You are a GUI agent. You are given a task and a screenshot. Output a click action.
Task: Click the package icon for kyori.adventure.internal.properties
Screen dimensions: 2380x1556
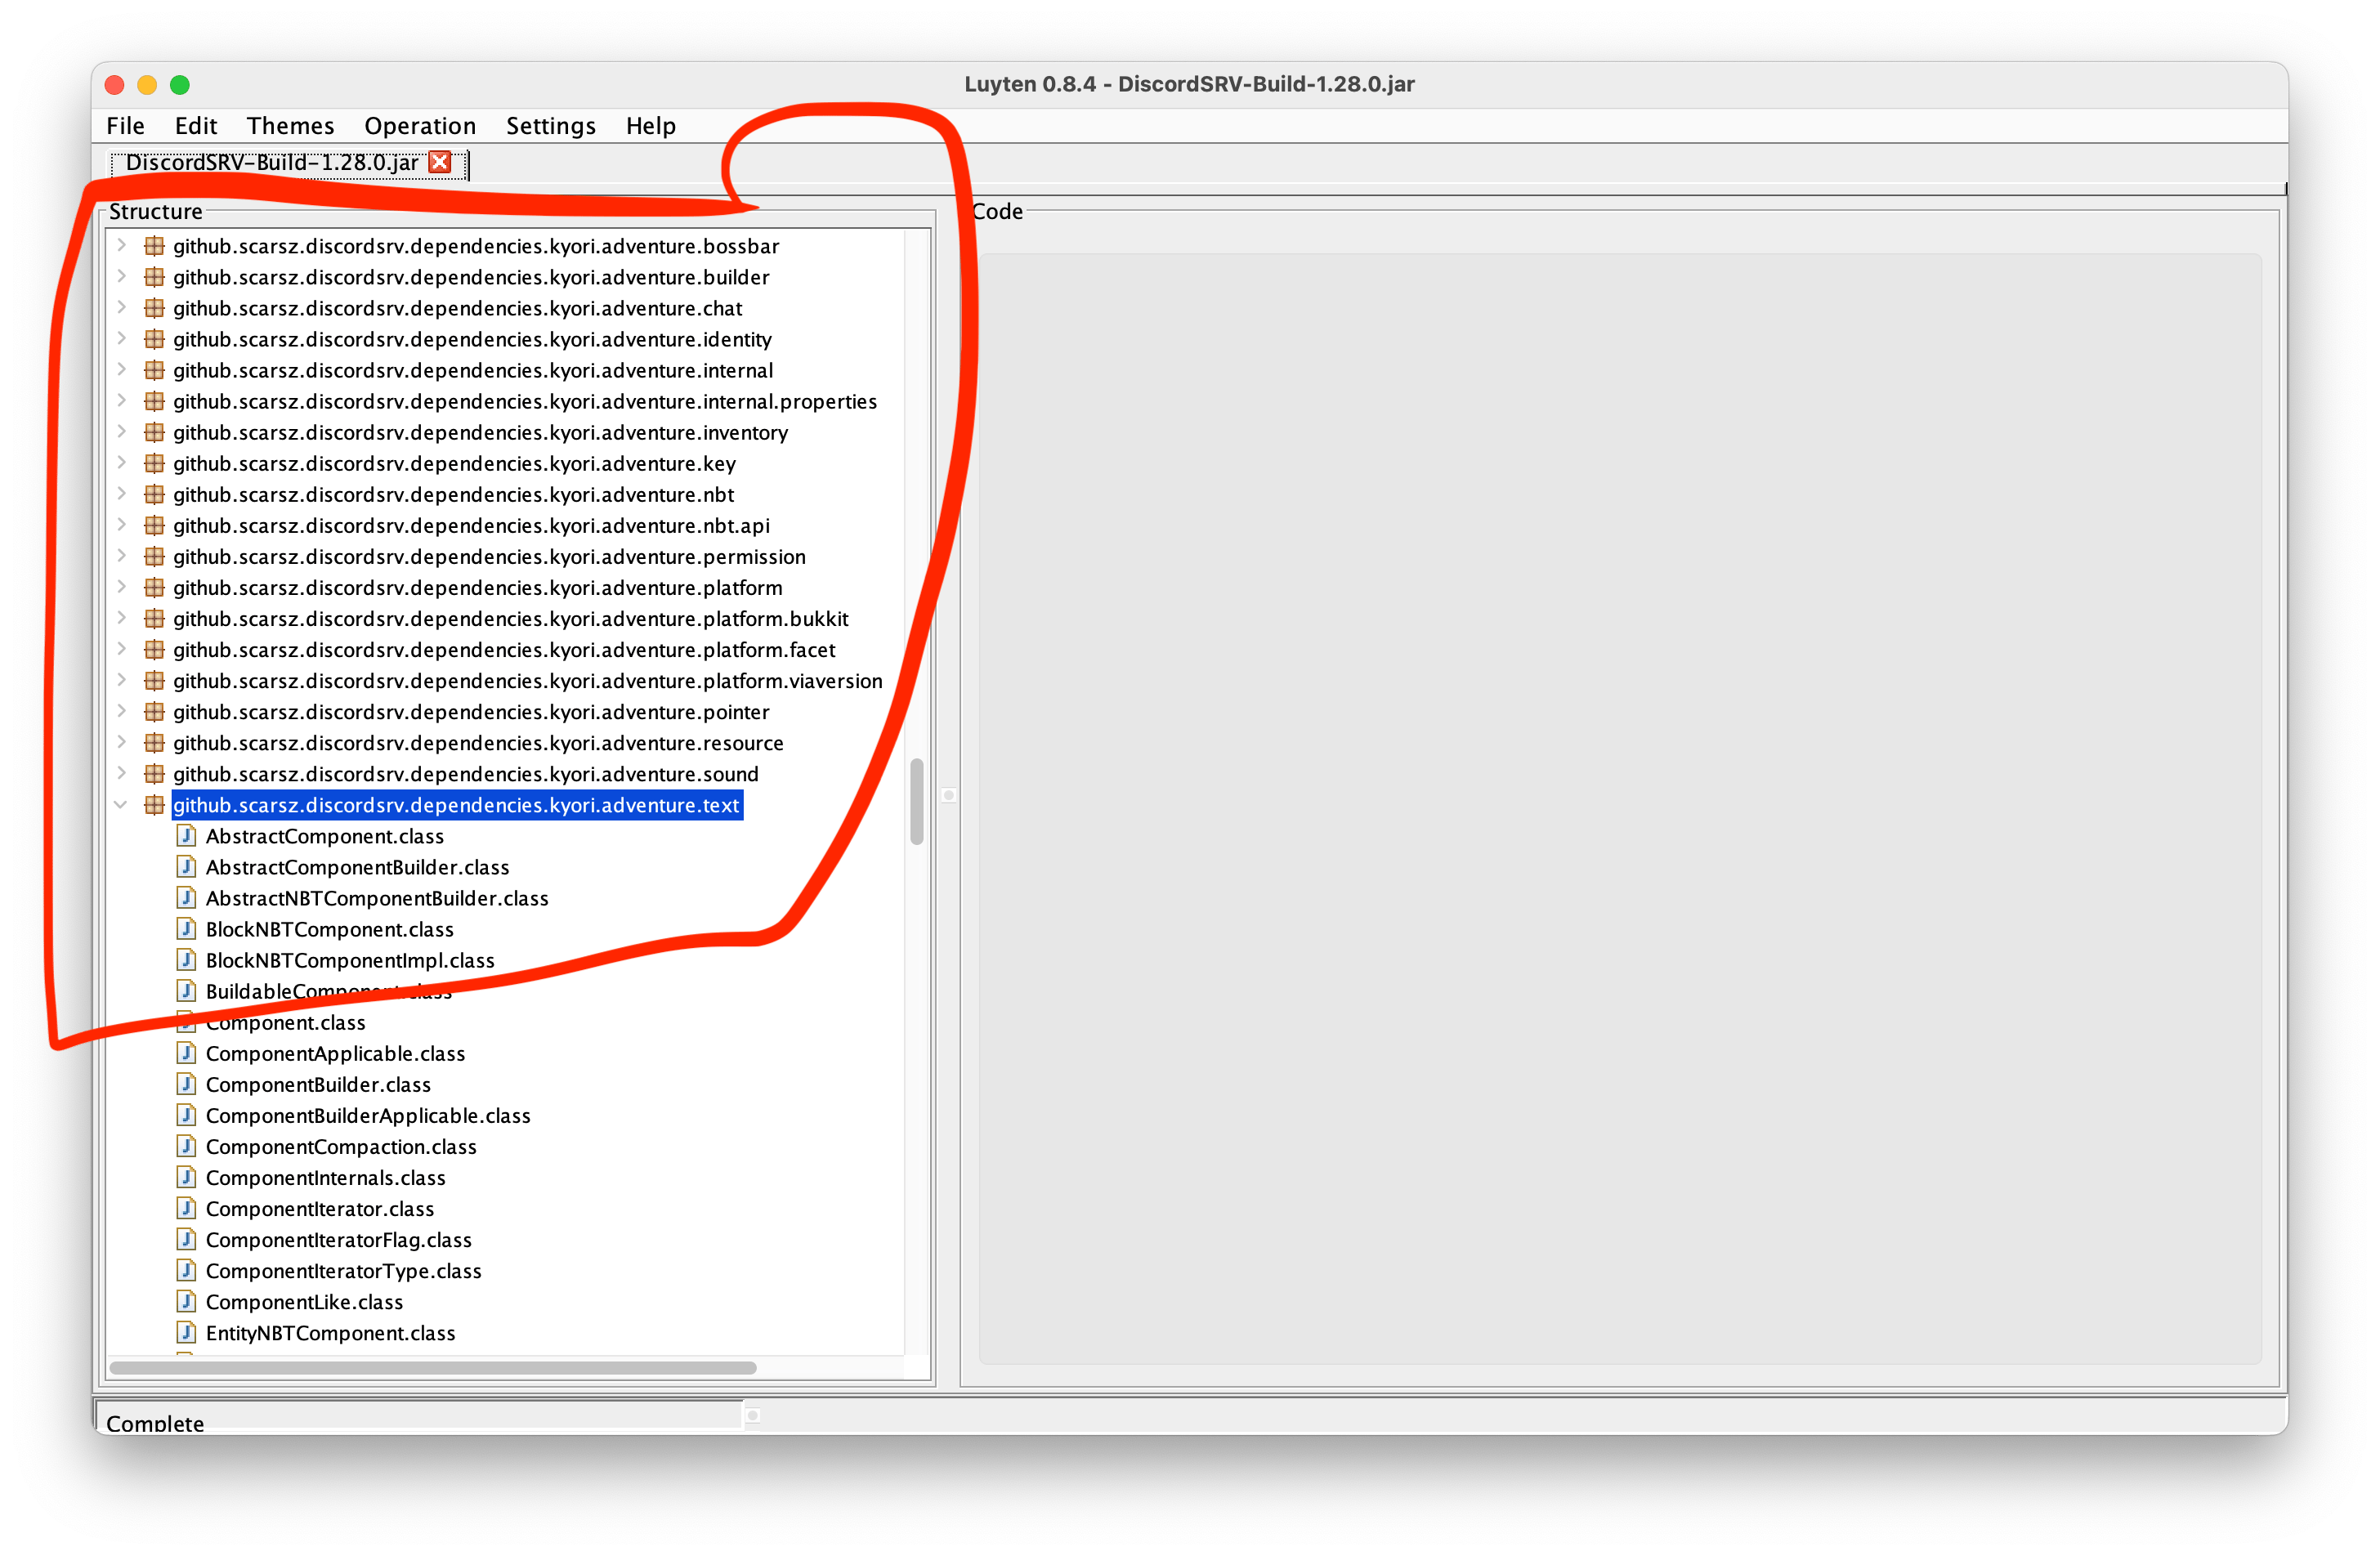154,401
